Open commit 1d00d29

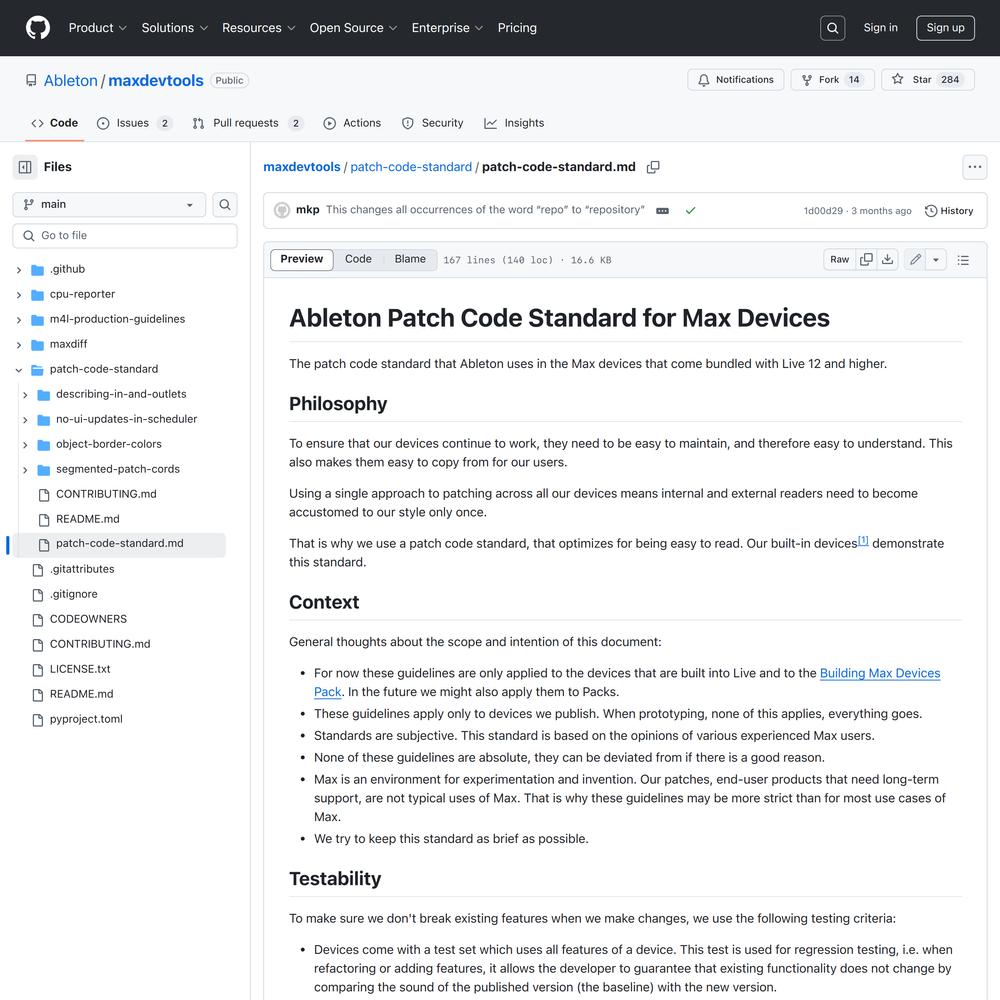(x=823, y=211)
